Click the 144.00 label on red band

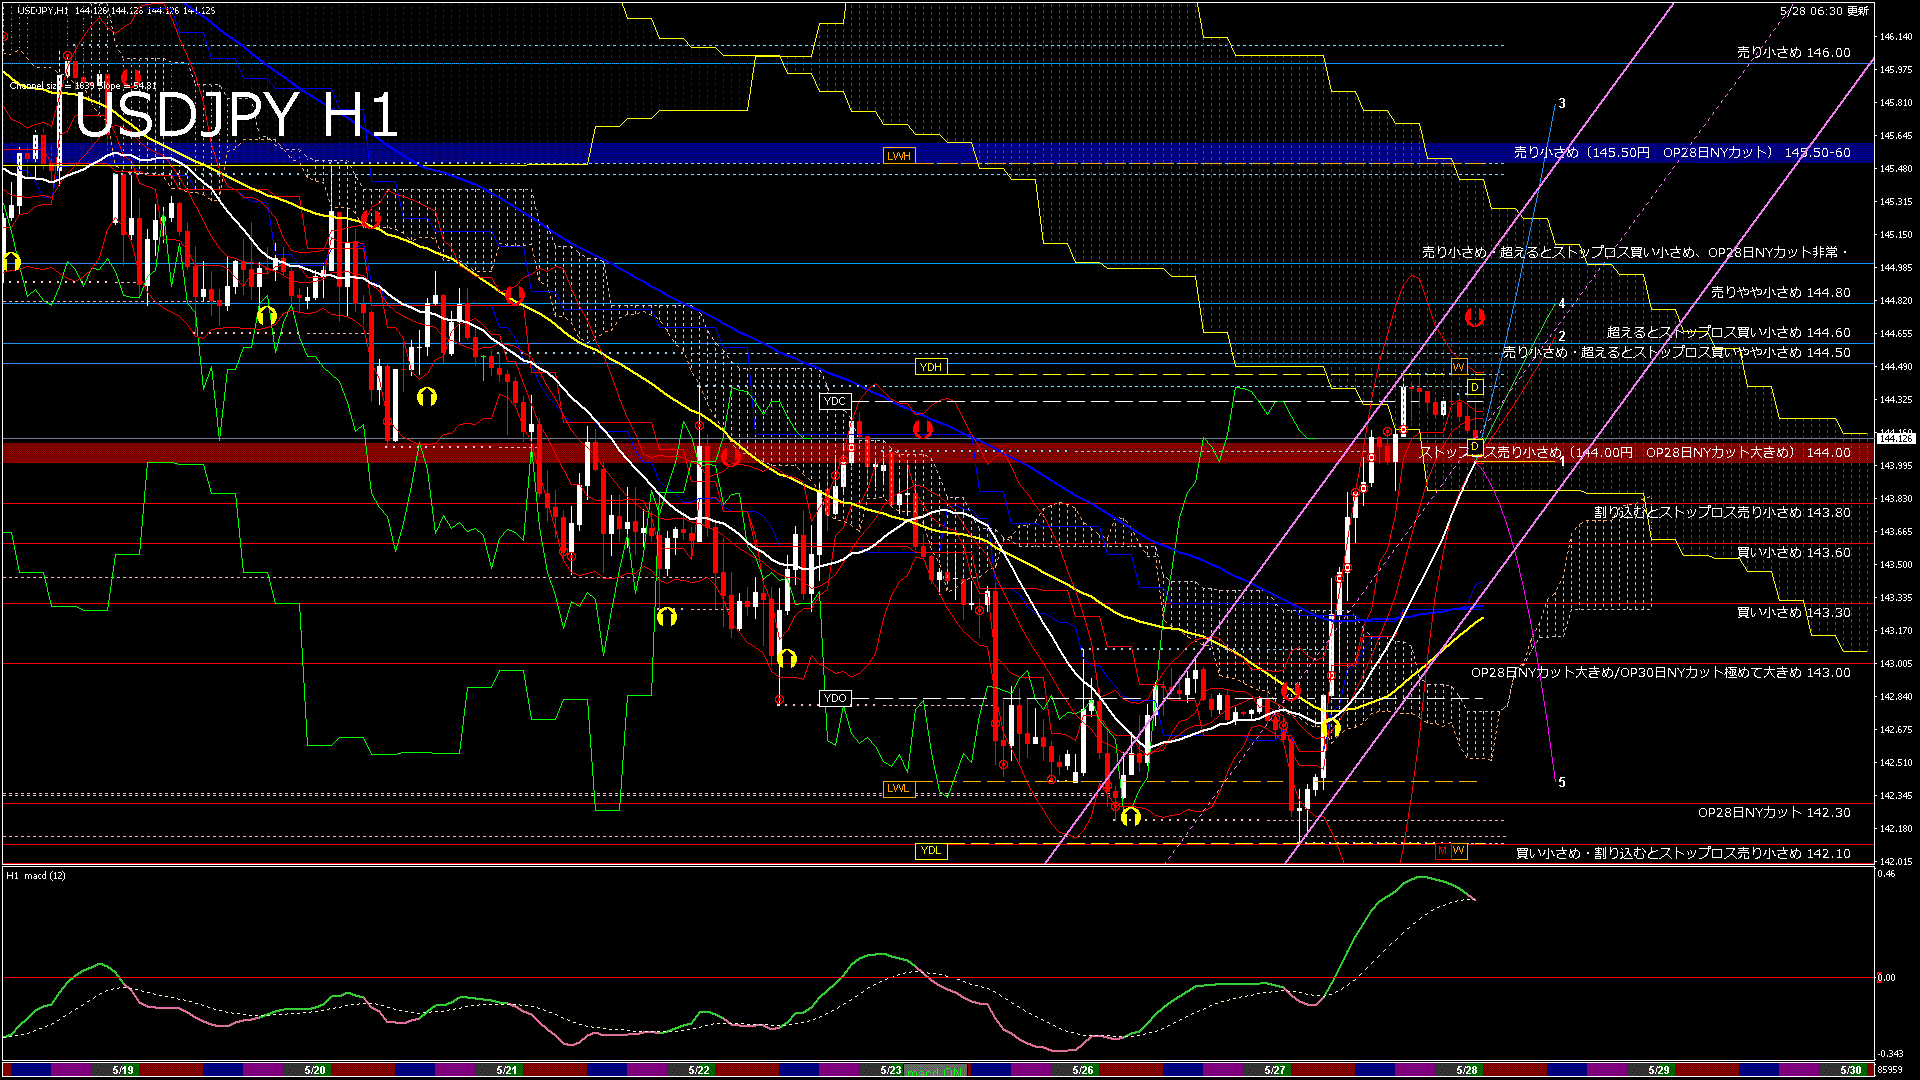(1636, 453)
